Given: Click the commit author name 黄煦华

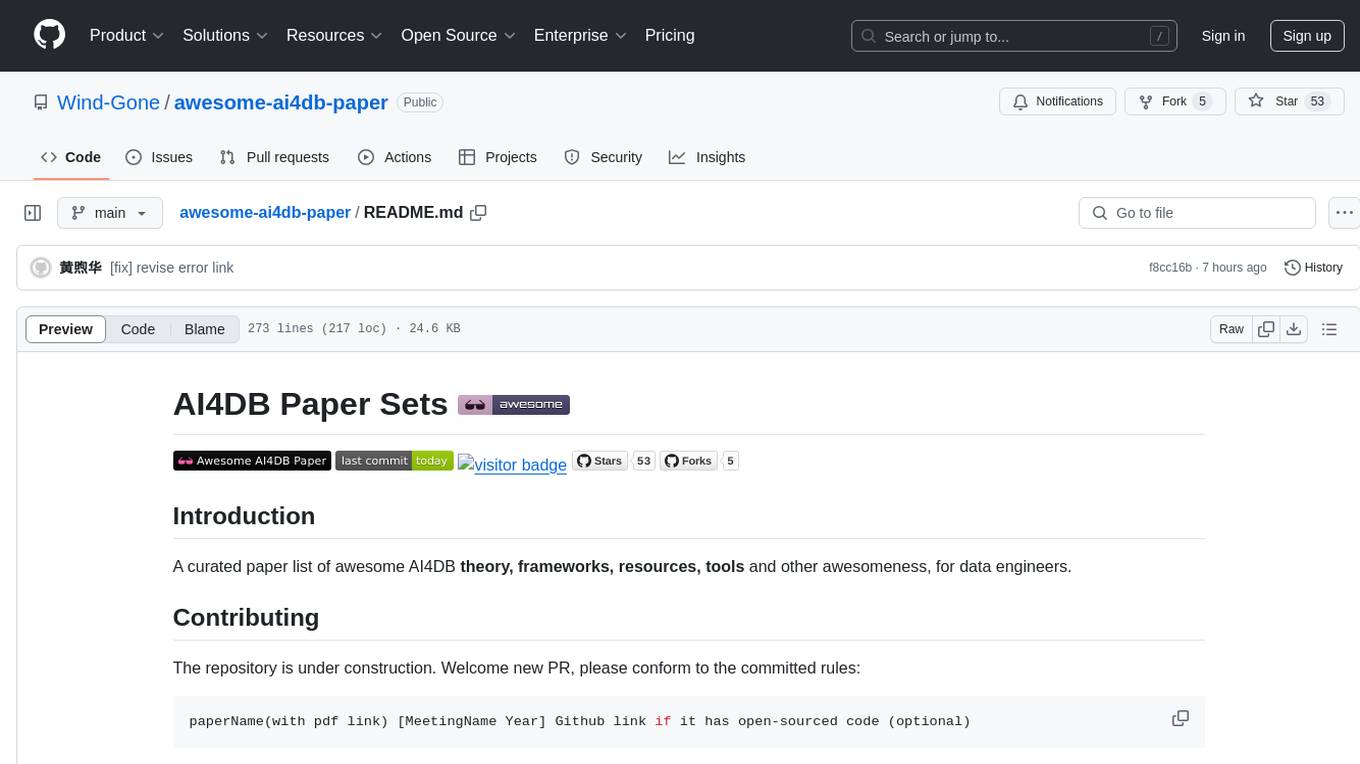Looking at the screenshot, I should [x=80, y=268].
